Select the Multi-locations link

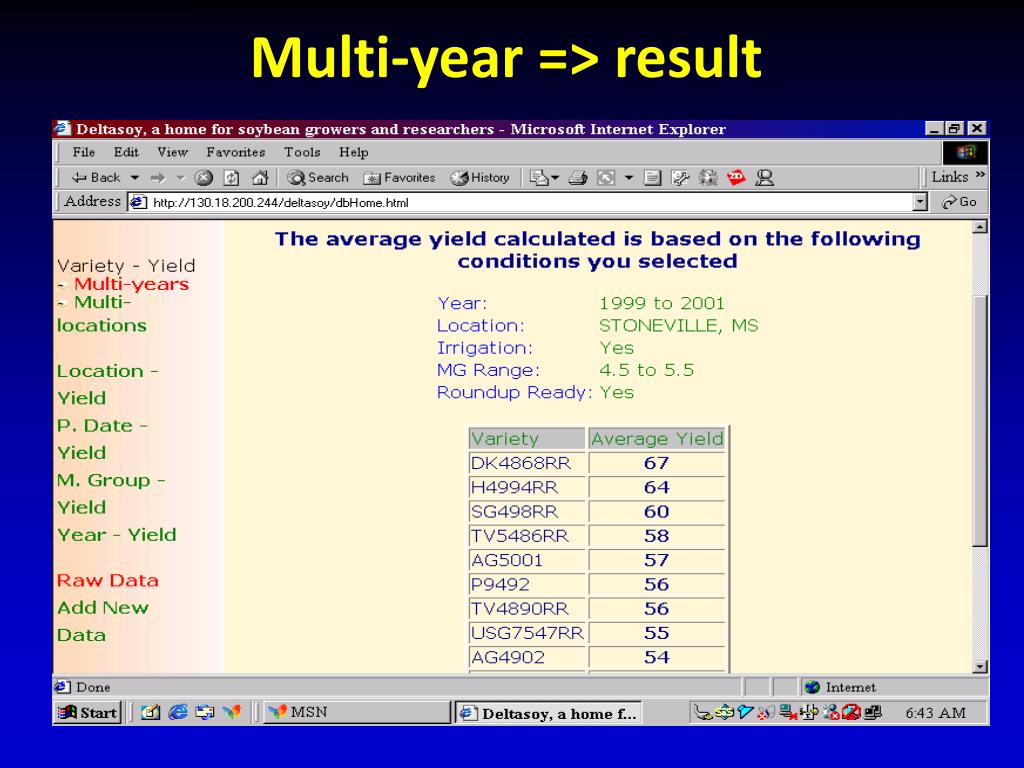point(102,314)
